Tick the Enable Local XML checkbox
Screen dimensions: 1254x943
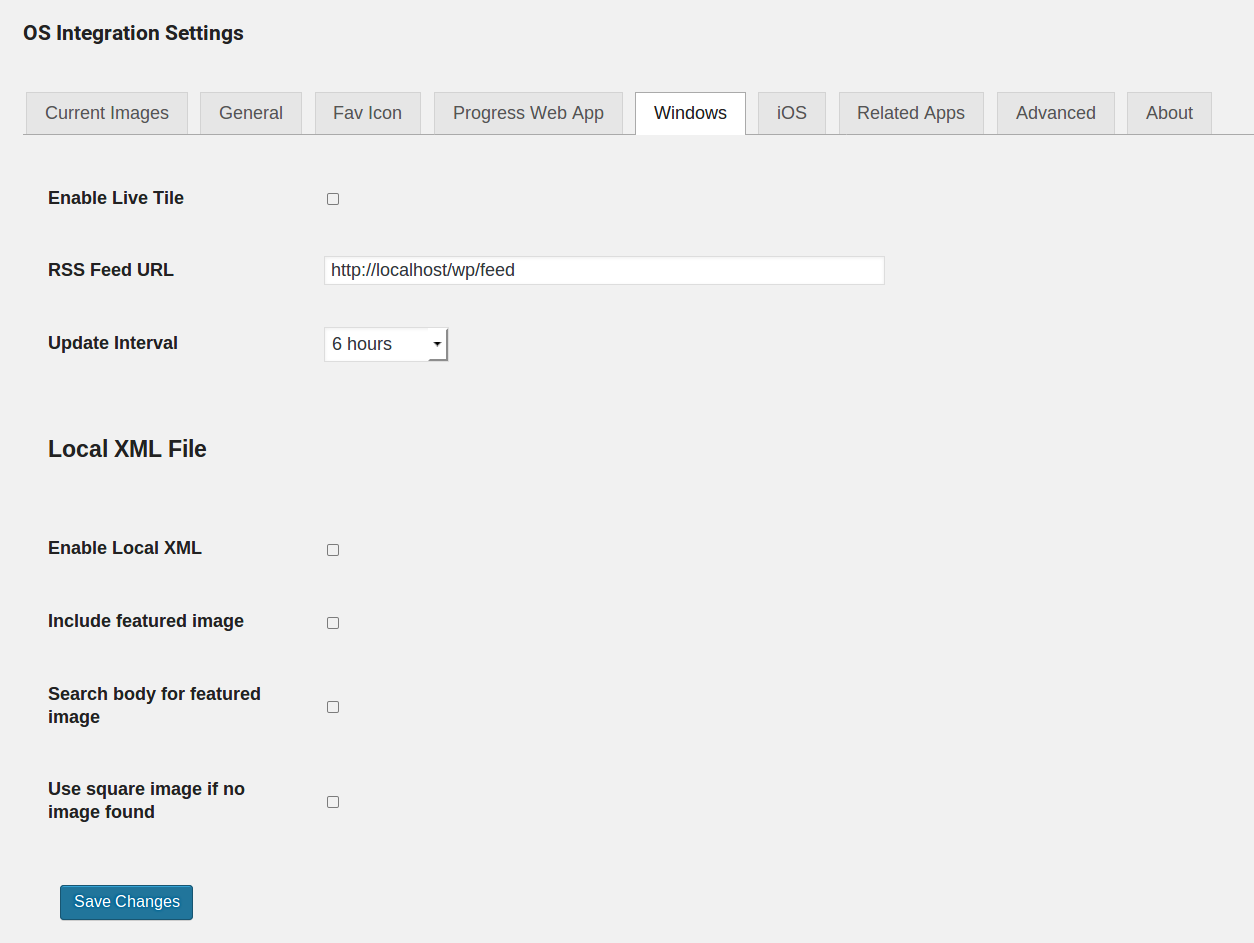[x=333, y=550]
